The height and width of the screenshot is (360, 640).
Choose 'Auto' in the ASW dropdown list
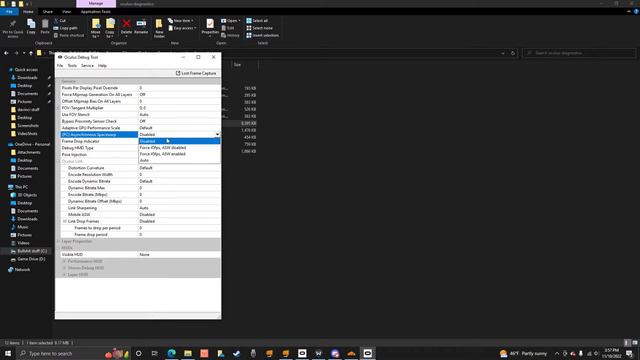(179, 160)
